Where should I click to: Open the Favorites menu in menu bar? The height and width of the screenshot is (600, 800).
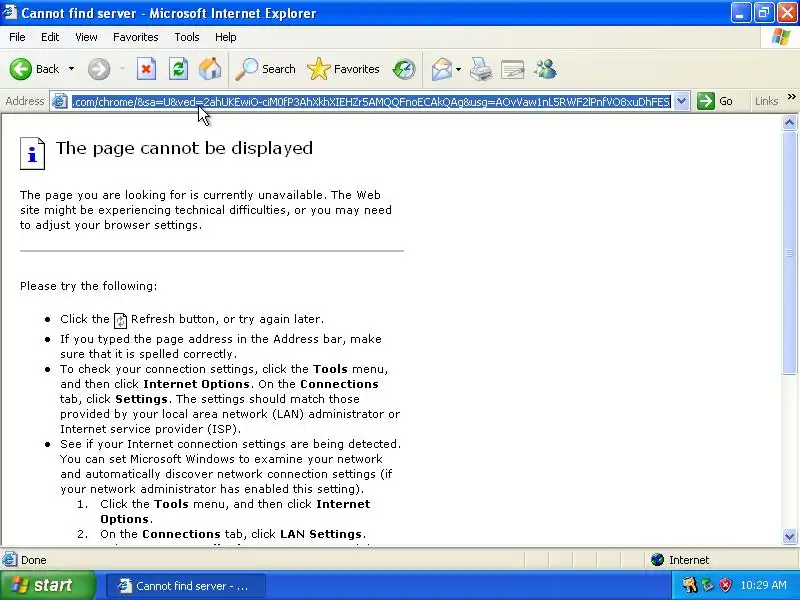pos(136,37)
